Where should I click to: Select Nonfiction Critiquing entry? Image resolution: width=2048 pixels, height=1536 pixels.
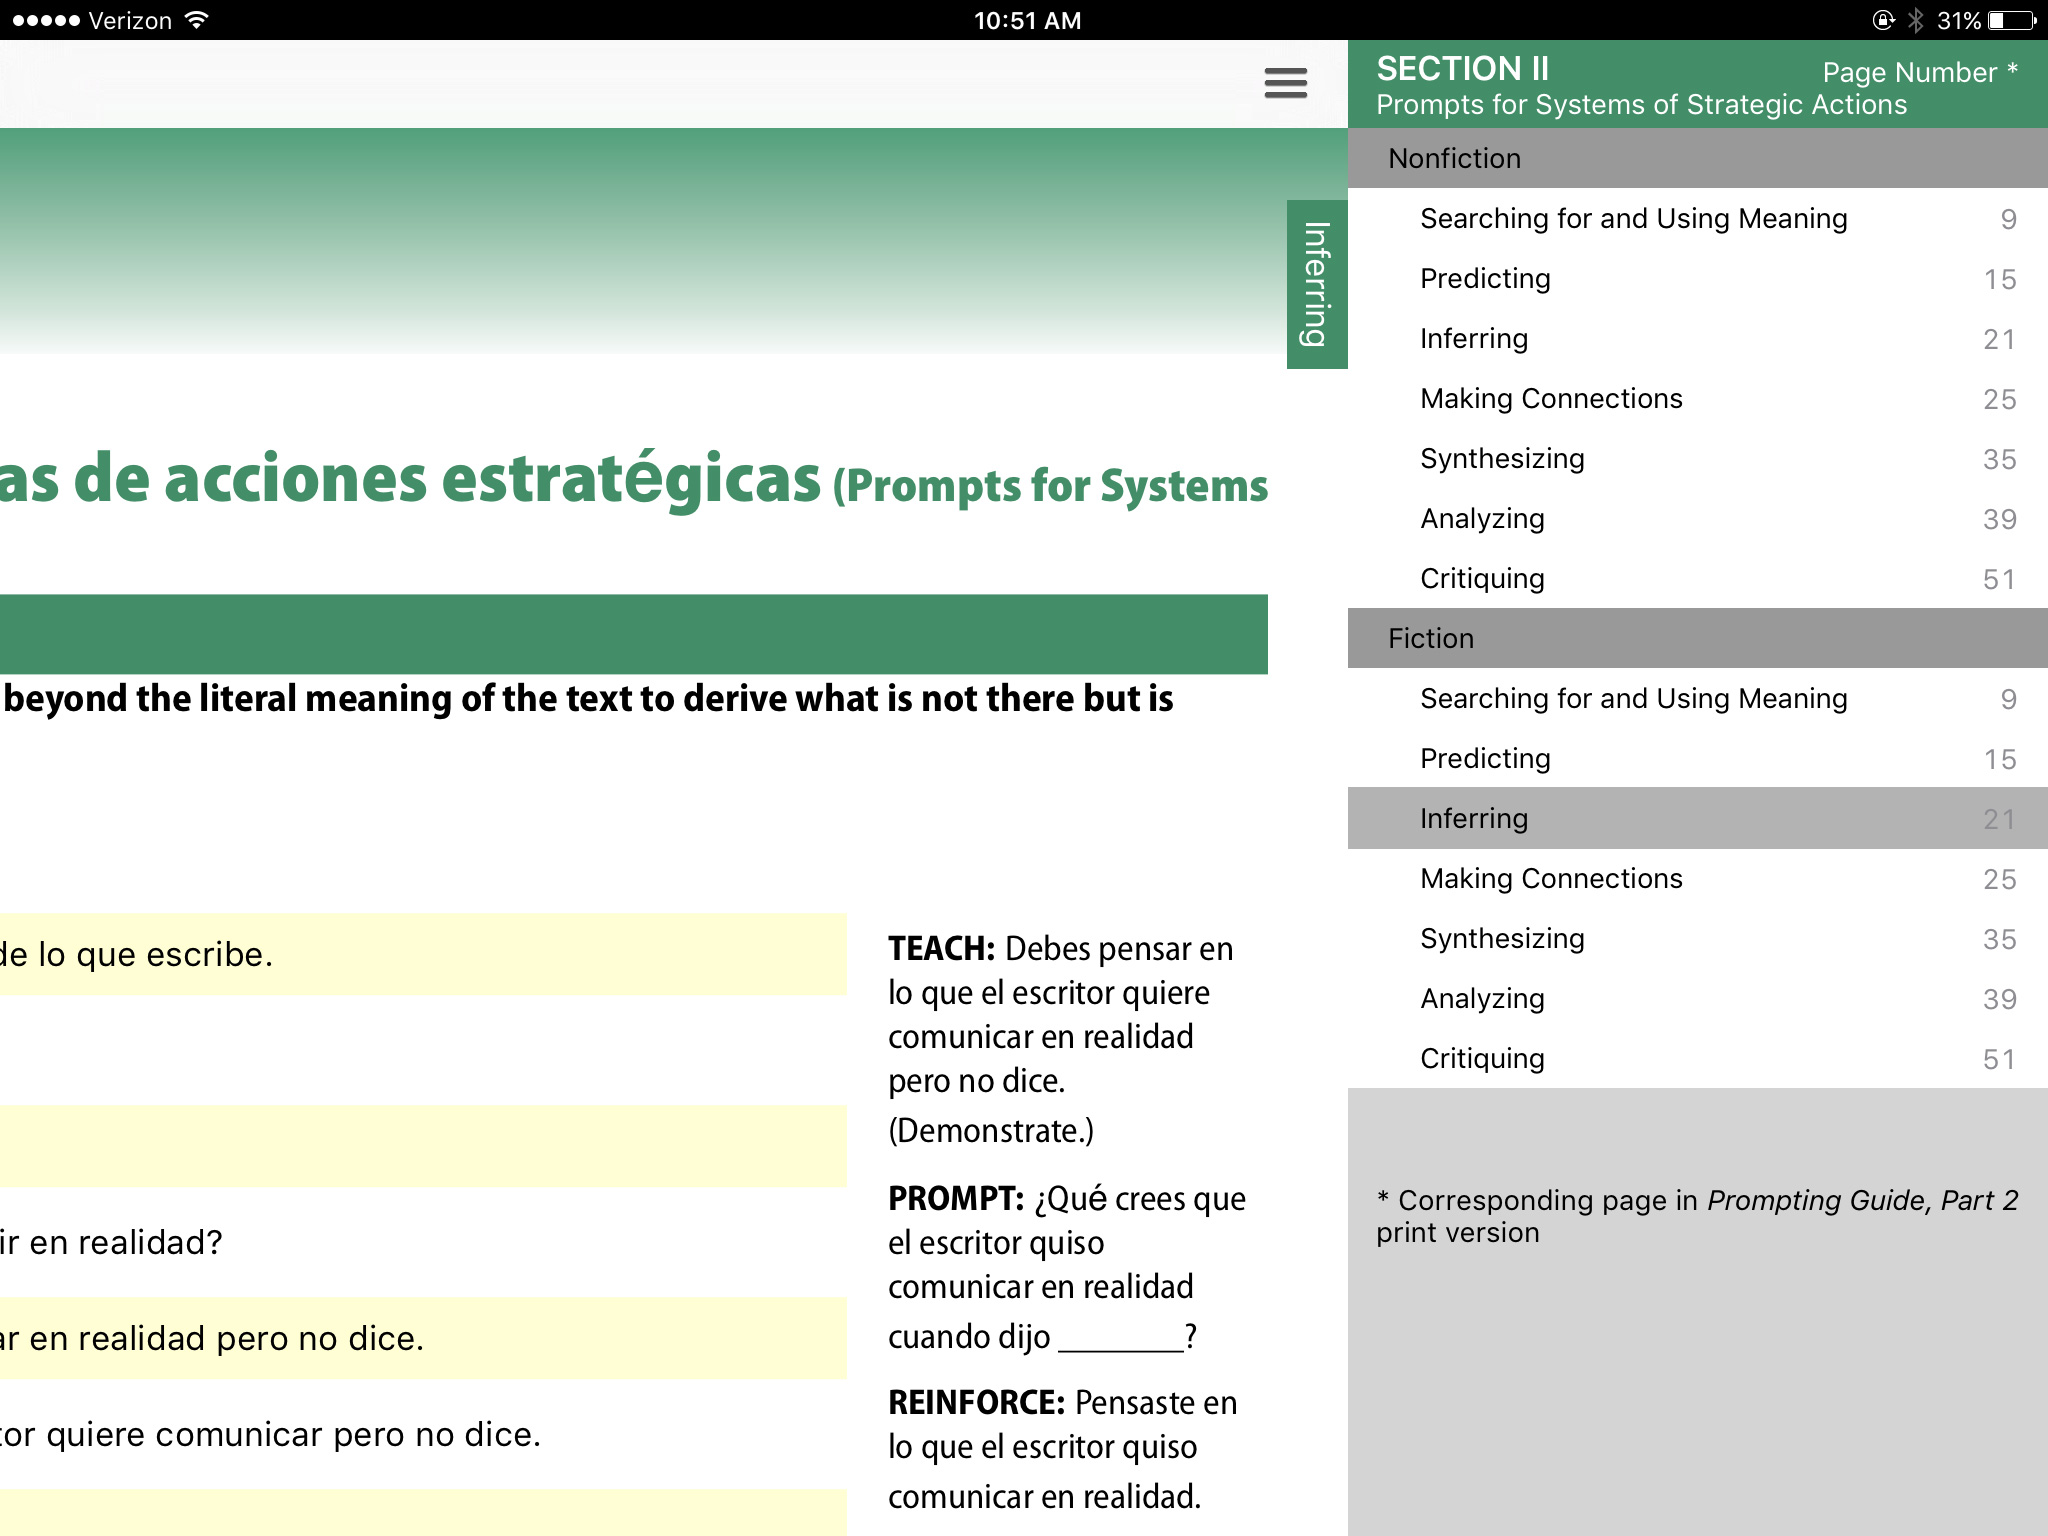[1482, 578]
